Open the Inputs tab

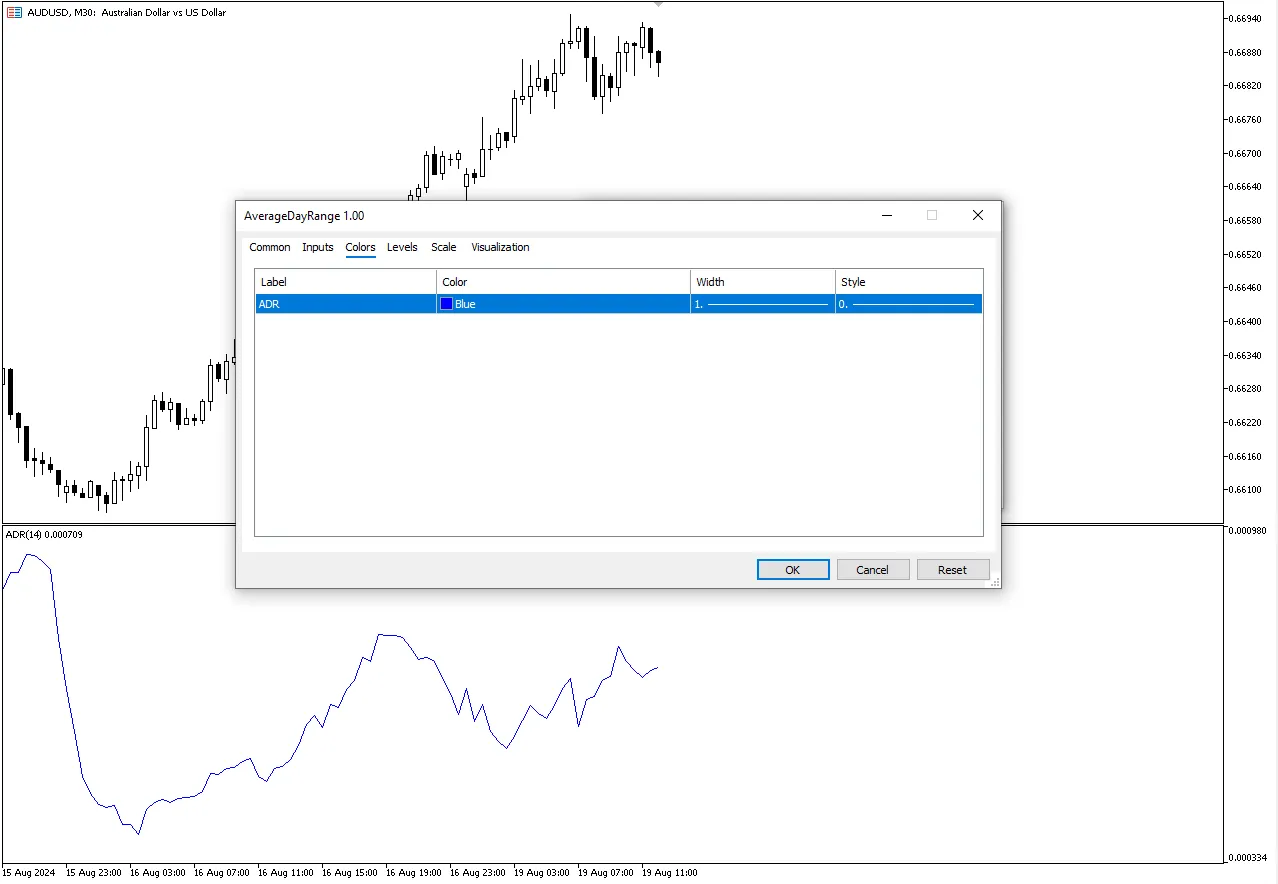[318, 247]
